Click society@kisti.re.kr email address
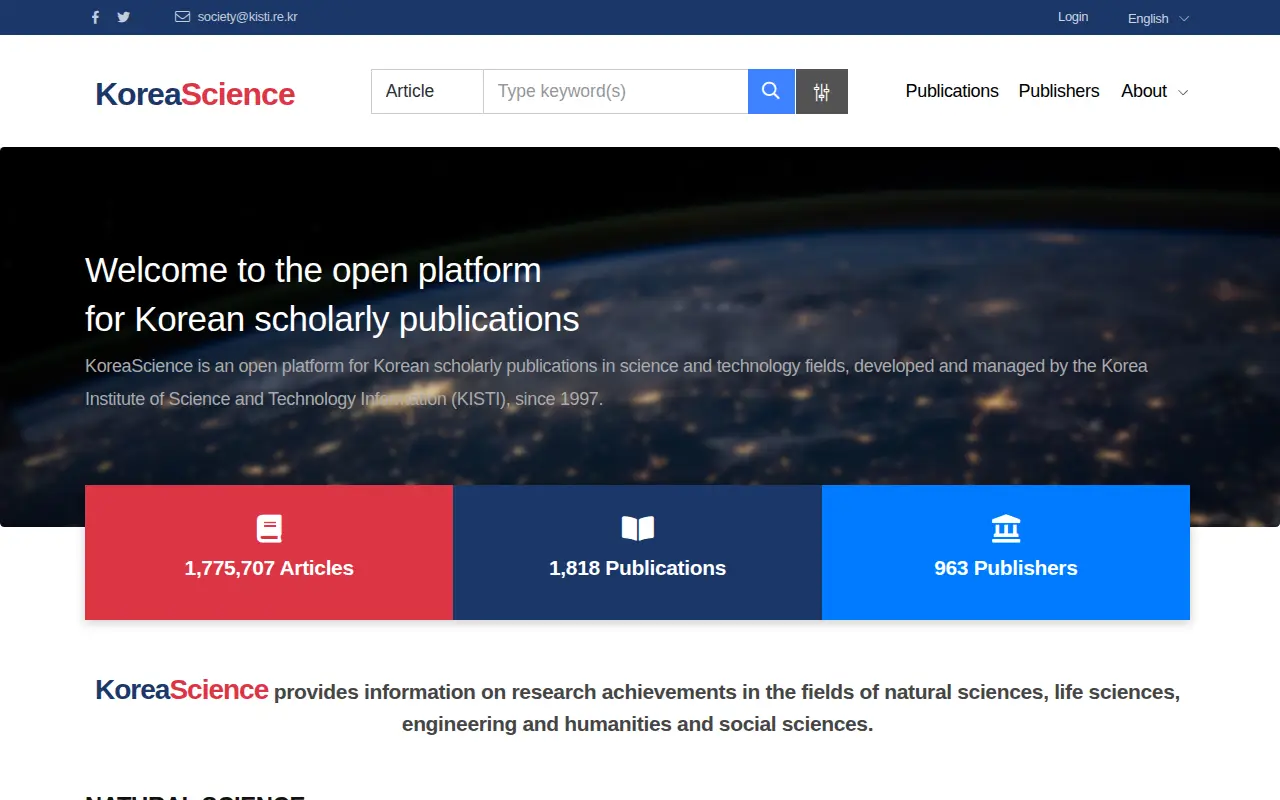1280x800 pixels. [247, 17]
